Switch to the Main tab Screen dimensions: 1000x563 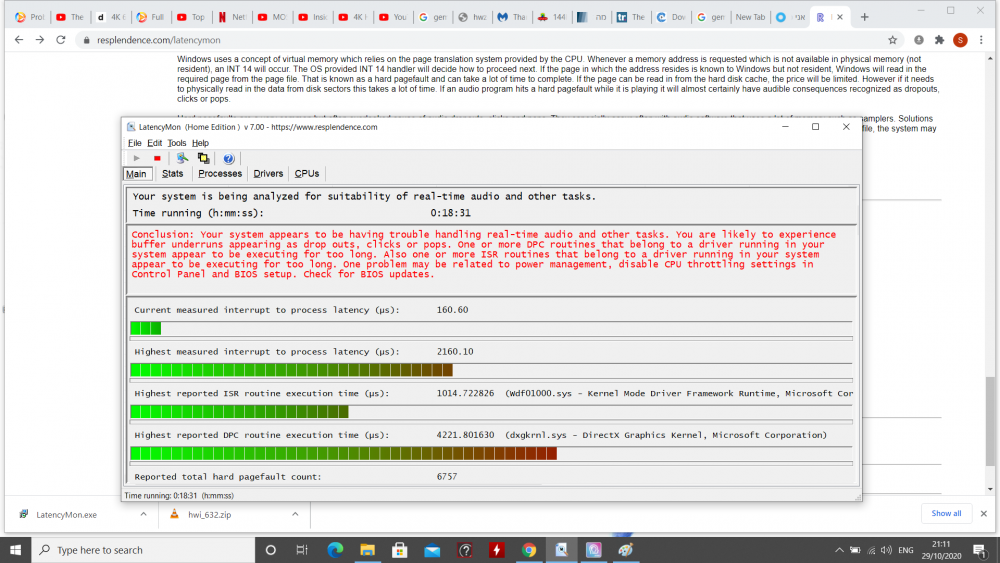point(136,173)
